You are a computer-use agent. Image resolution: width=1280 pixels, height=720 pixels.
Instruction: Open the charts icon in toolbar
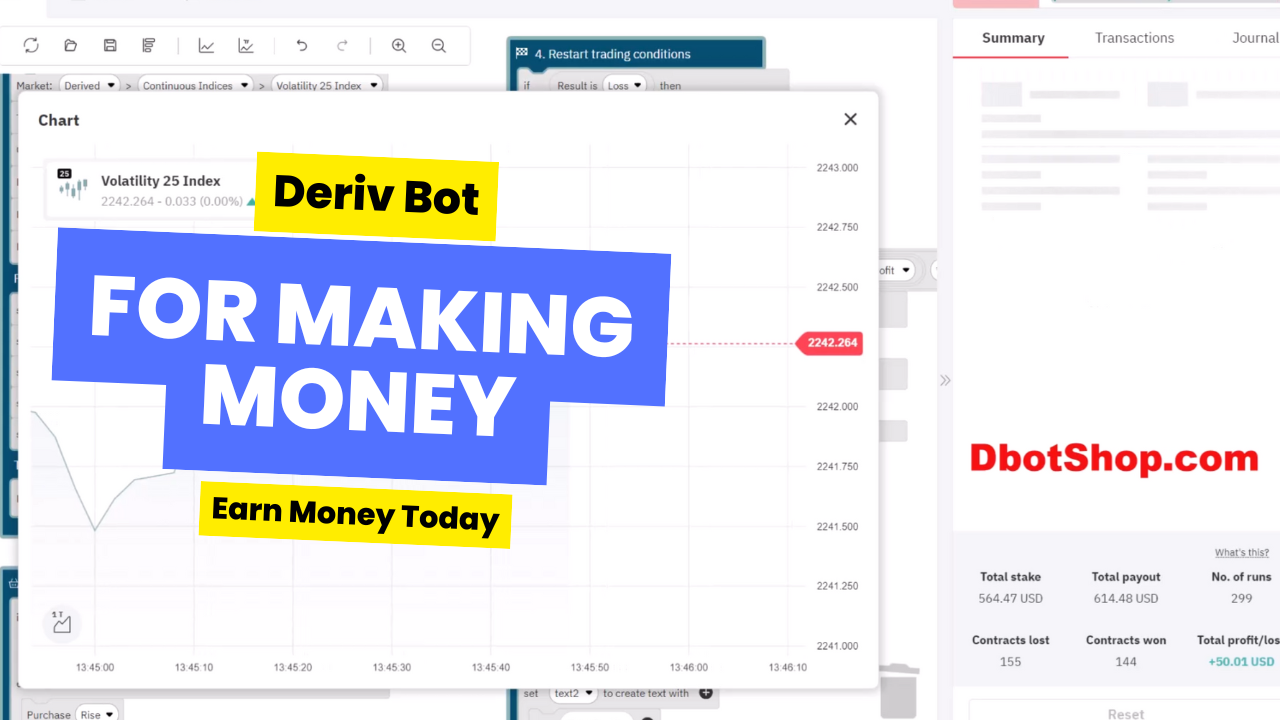(x=206, y=45)
